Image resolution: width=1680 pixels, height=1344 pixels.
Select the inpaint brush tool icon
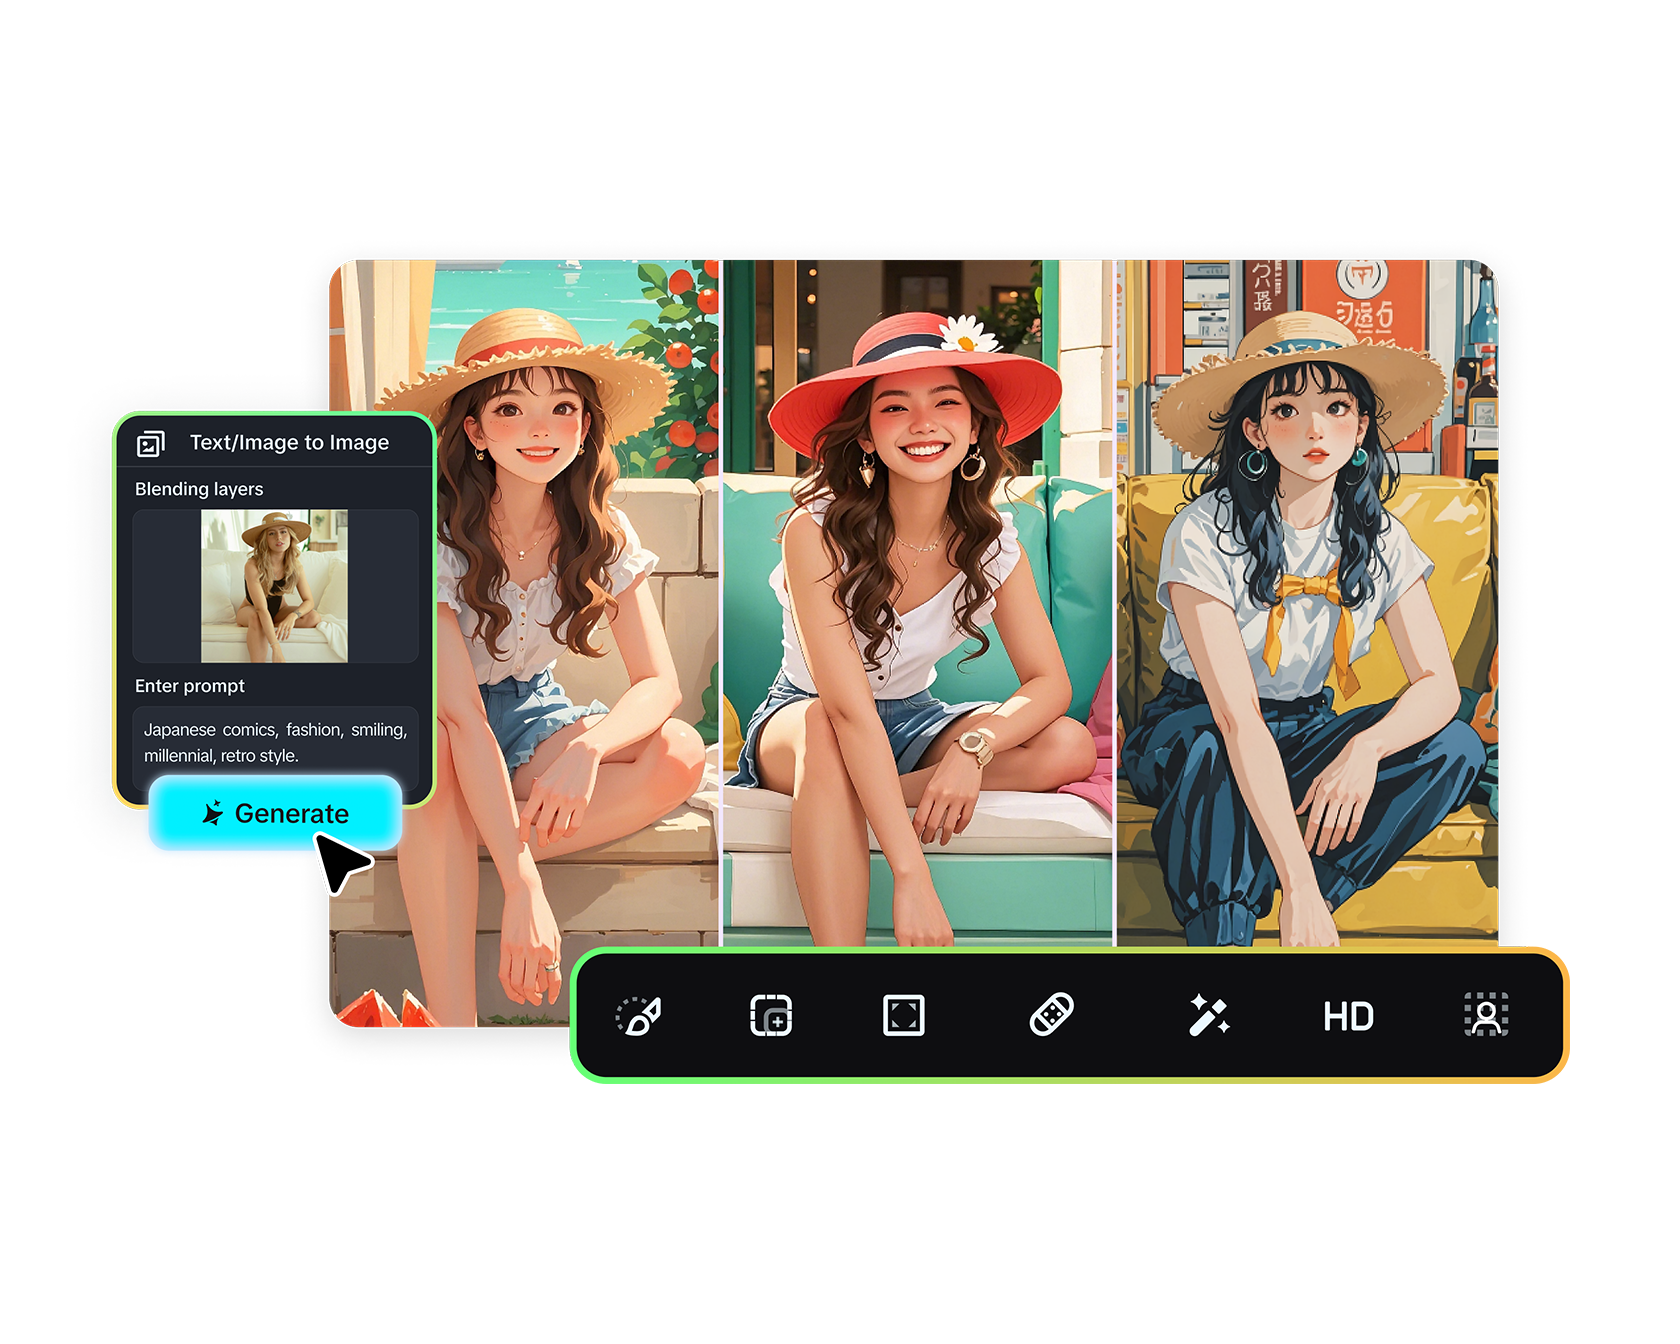pyautogui.click(x=640, y=1016)
